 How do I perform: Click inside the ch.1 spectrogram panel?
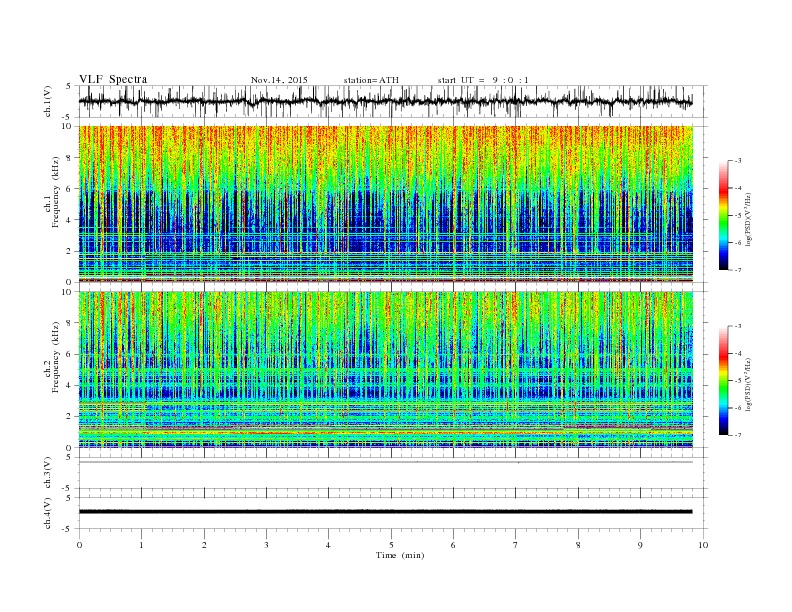click(x=385, y=204)
